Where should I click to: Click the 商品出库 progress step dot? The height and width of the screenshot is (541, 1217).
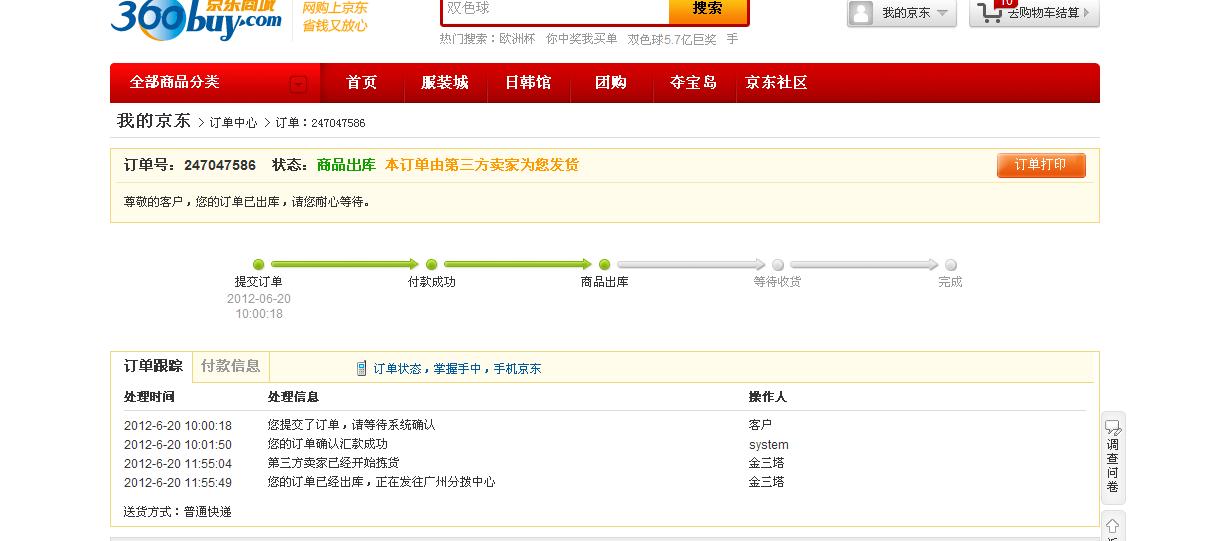coord(604,265)
